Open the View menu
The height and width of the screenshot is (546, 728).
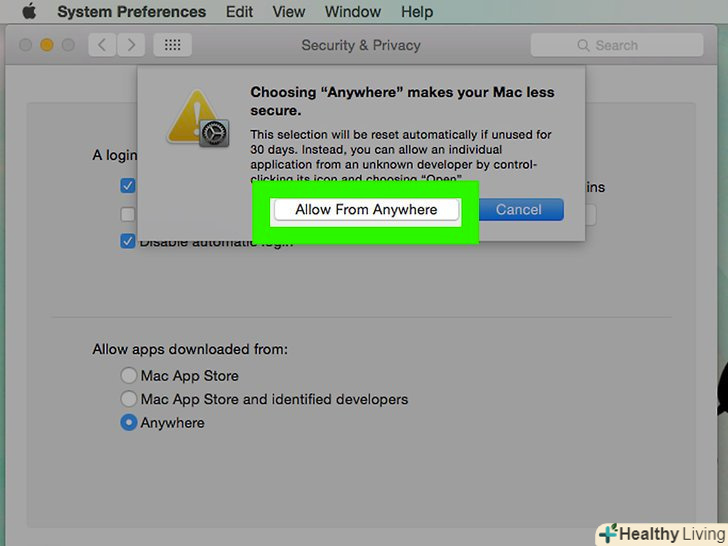288,11
